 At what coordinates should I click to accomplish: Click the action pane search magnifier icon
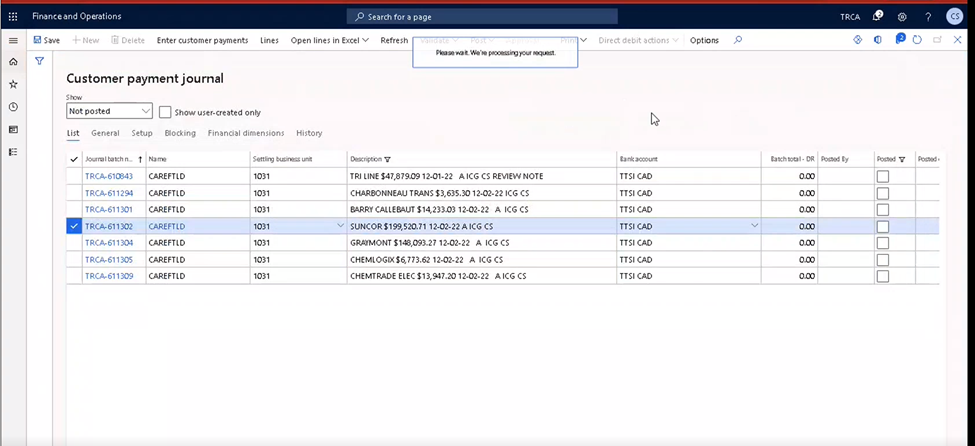[x=738, y=40]
